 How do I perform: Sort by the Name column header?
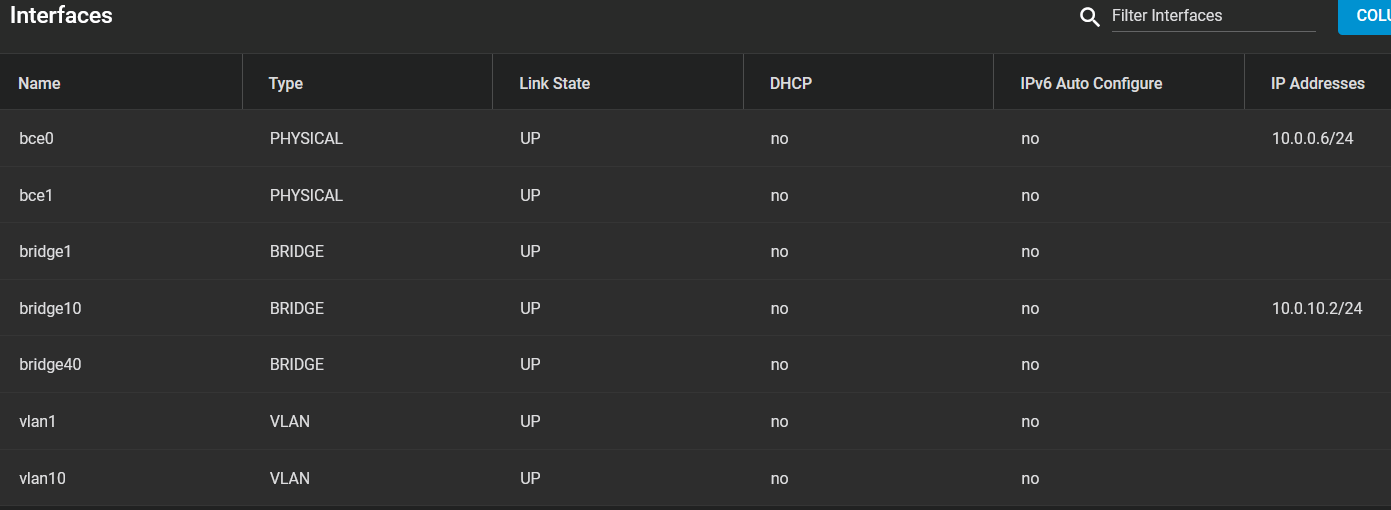40,83
